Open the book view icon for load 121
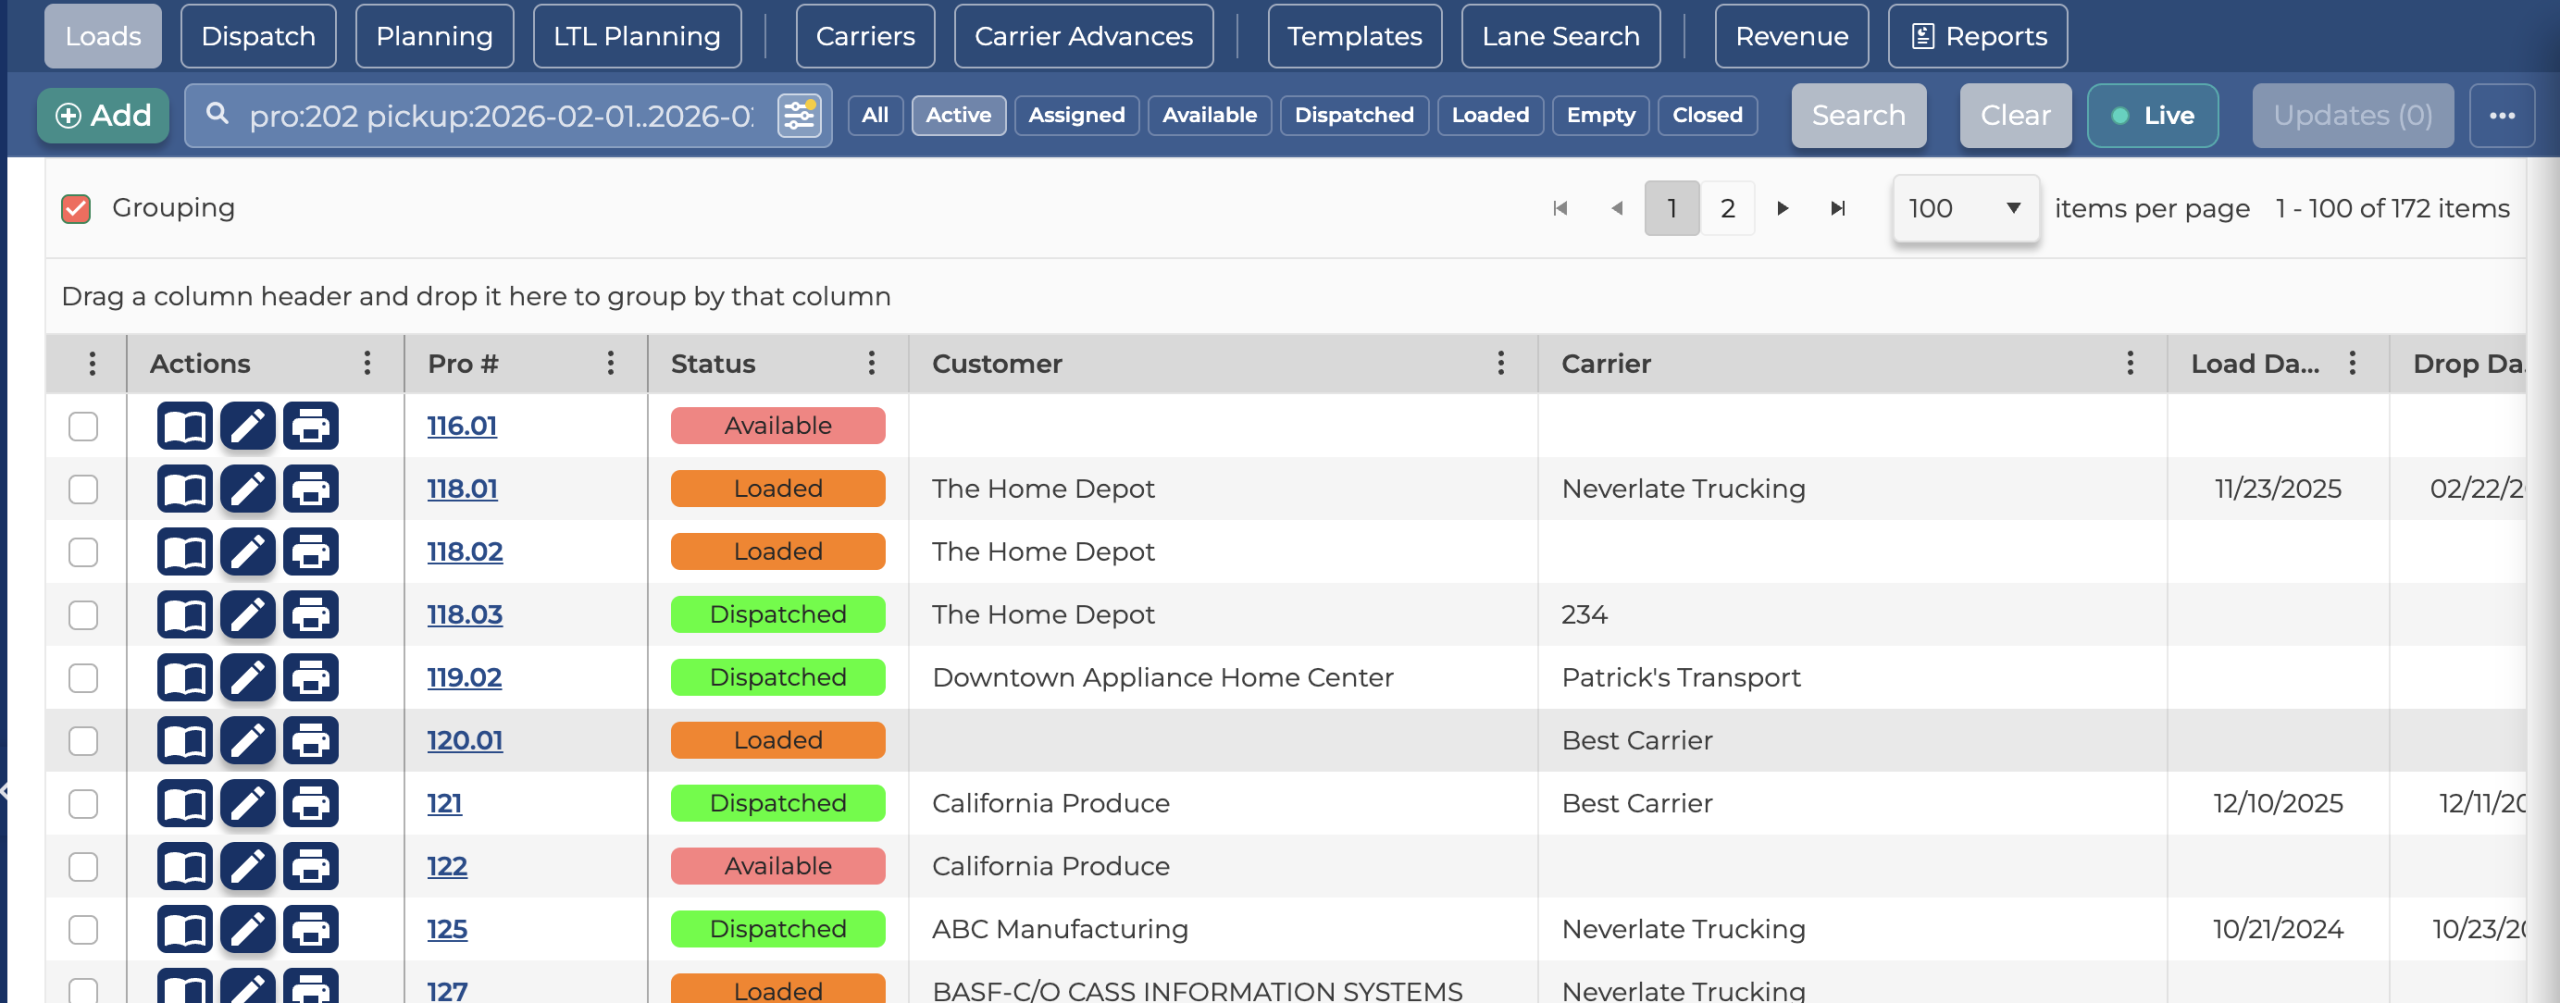This screenshot has height=1003, width=2560. coord(185,804)
